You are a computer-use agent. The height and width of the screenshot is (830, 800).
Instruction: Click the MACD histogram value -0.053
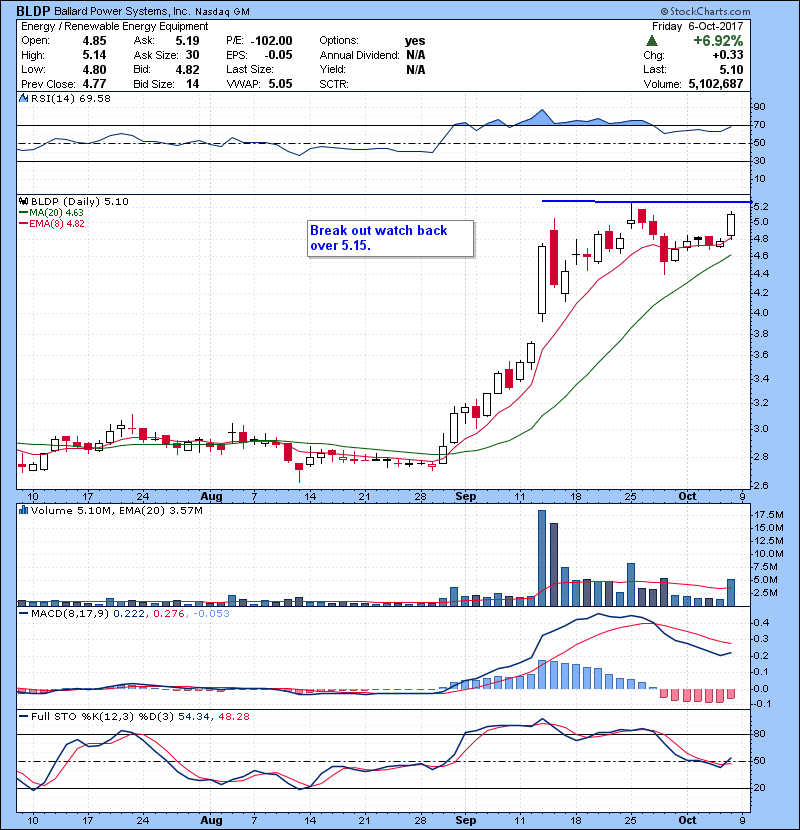click(211, 614)
